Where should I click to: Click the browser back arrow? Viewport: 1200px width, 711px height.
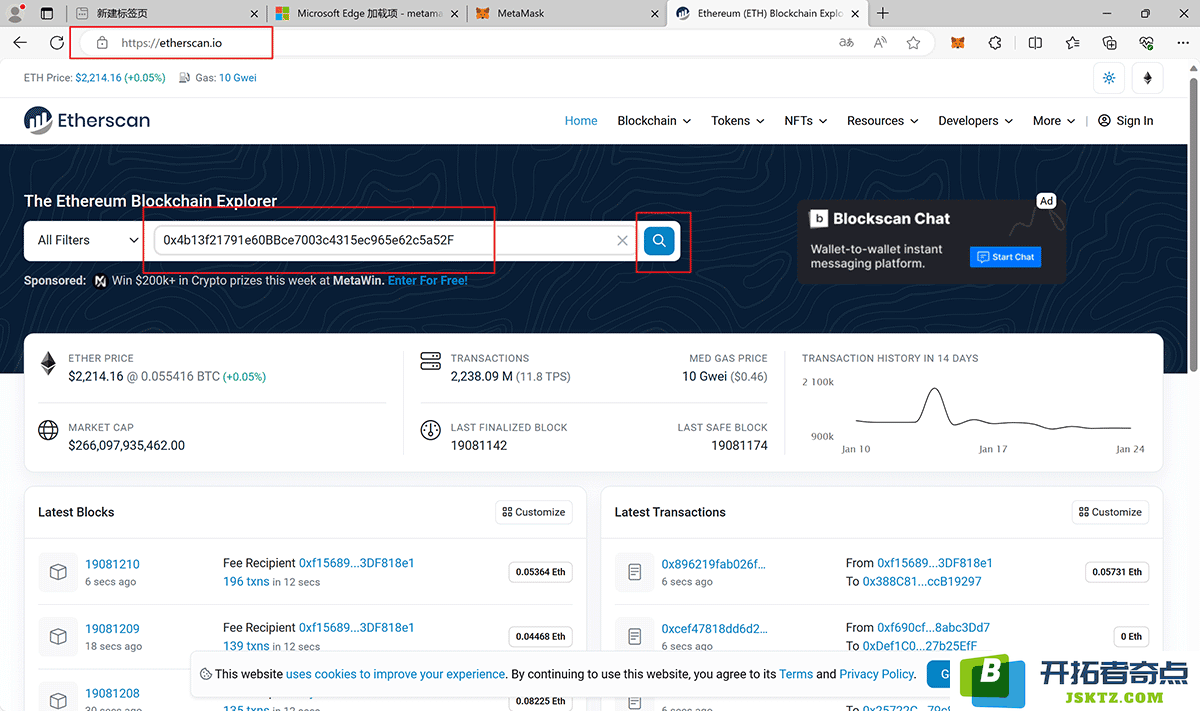(x=21, y=43)
